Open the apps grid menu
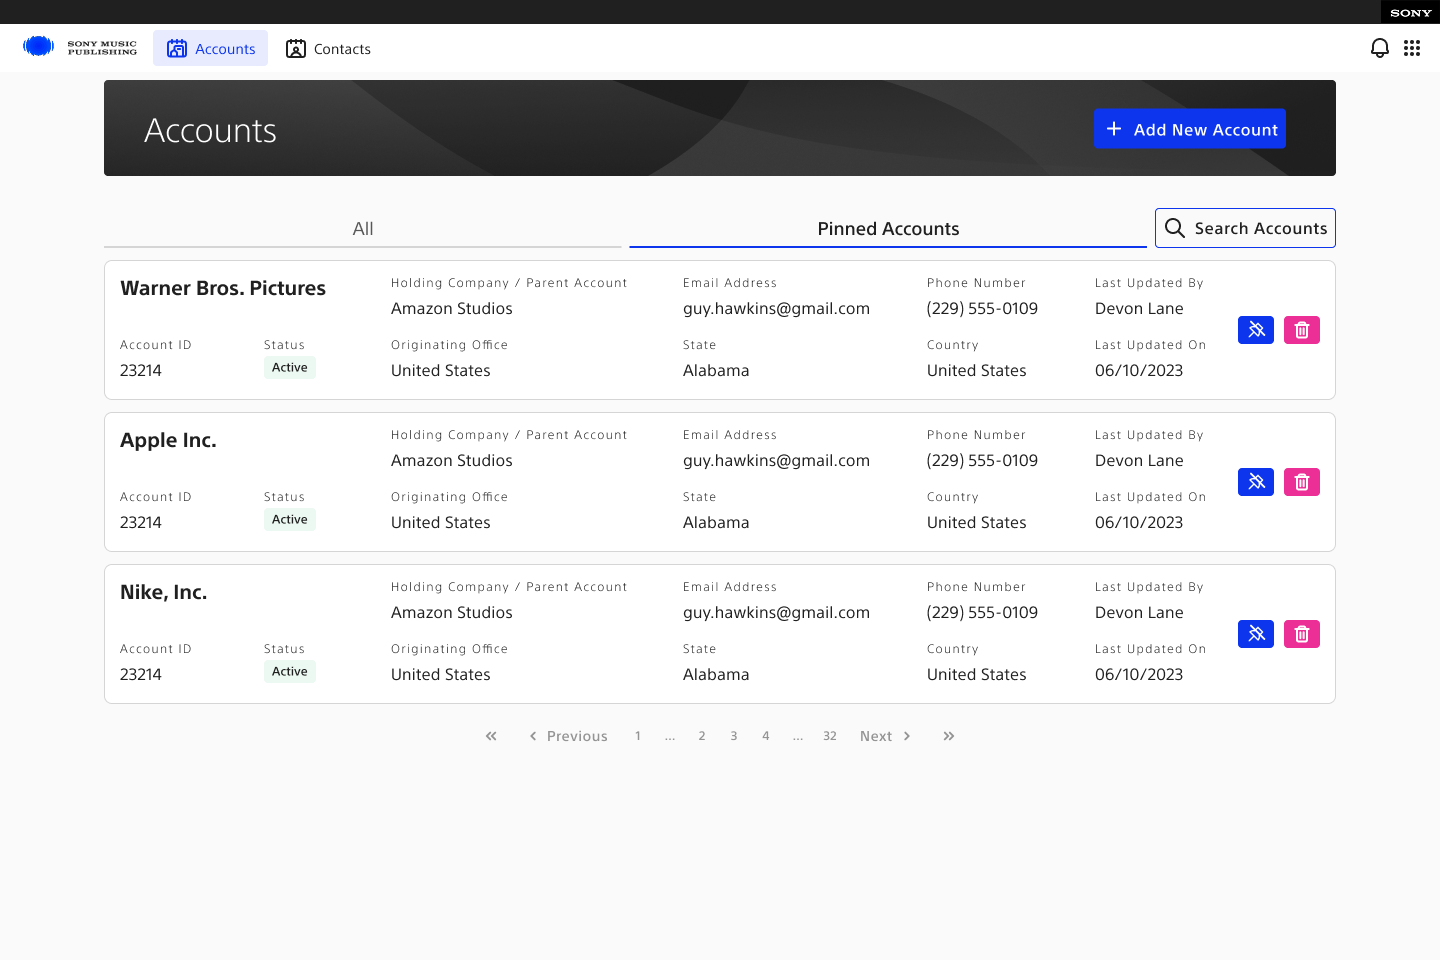1440x960 pixels. point(1412,48)
